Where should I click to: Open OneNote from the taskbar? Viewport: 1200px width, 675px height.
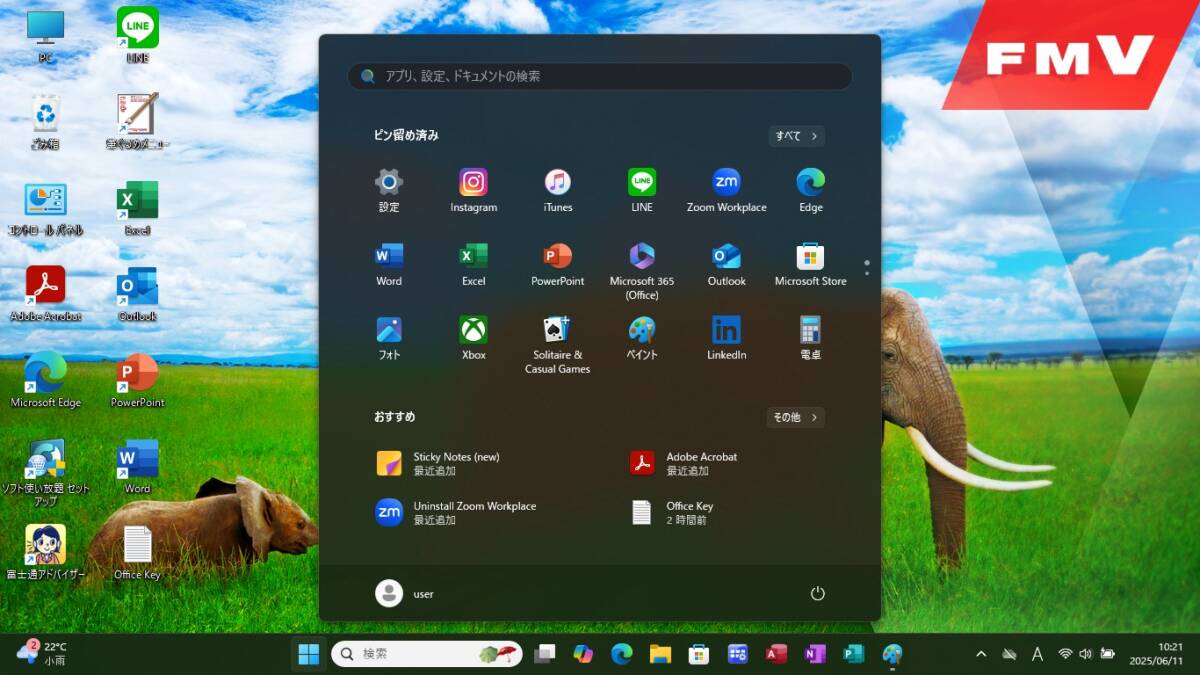(815, 654)
